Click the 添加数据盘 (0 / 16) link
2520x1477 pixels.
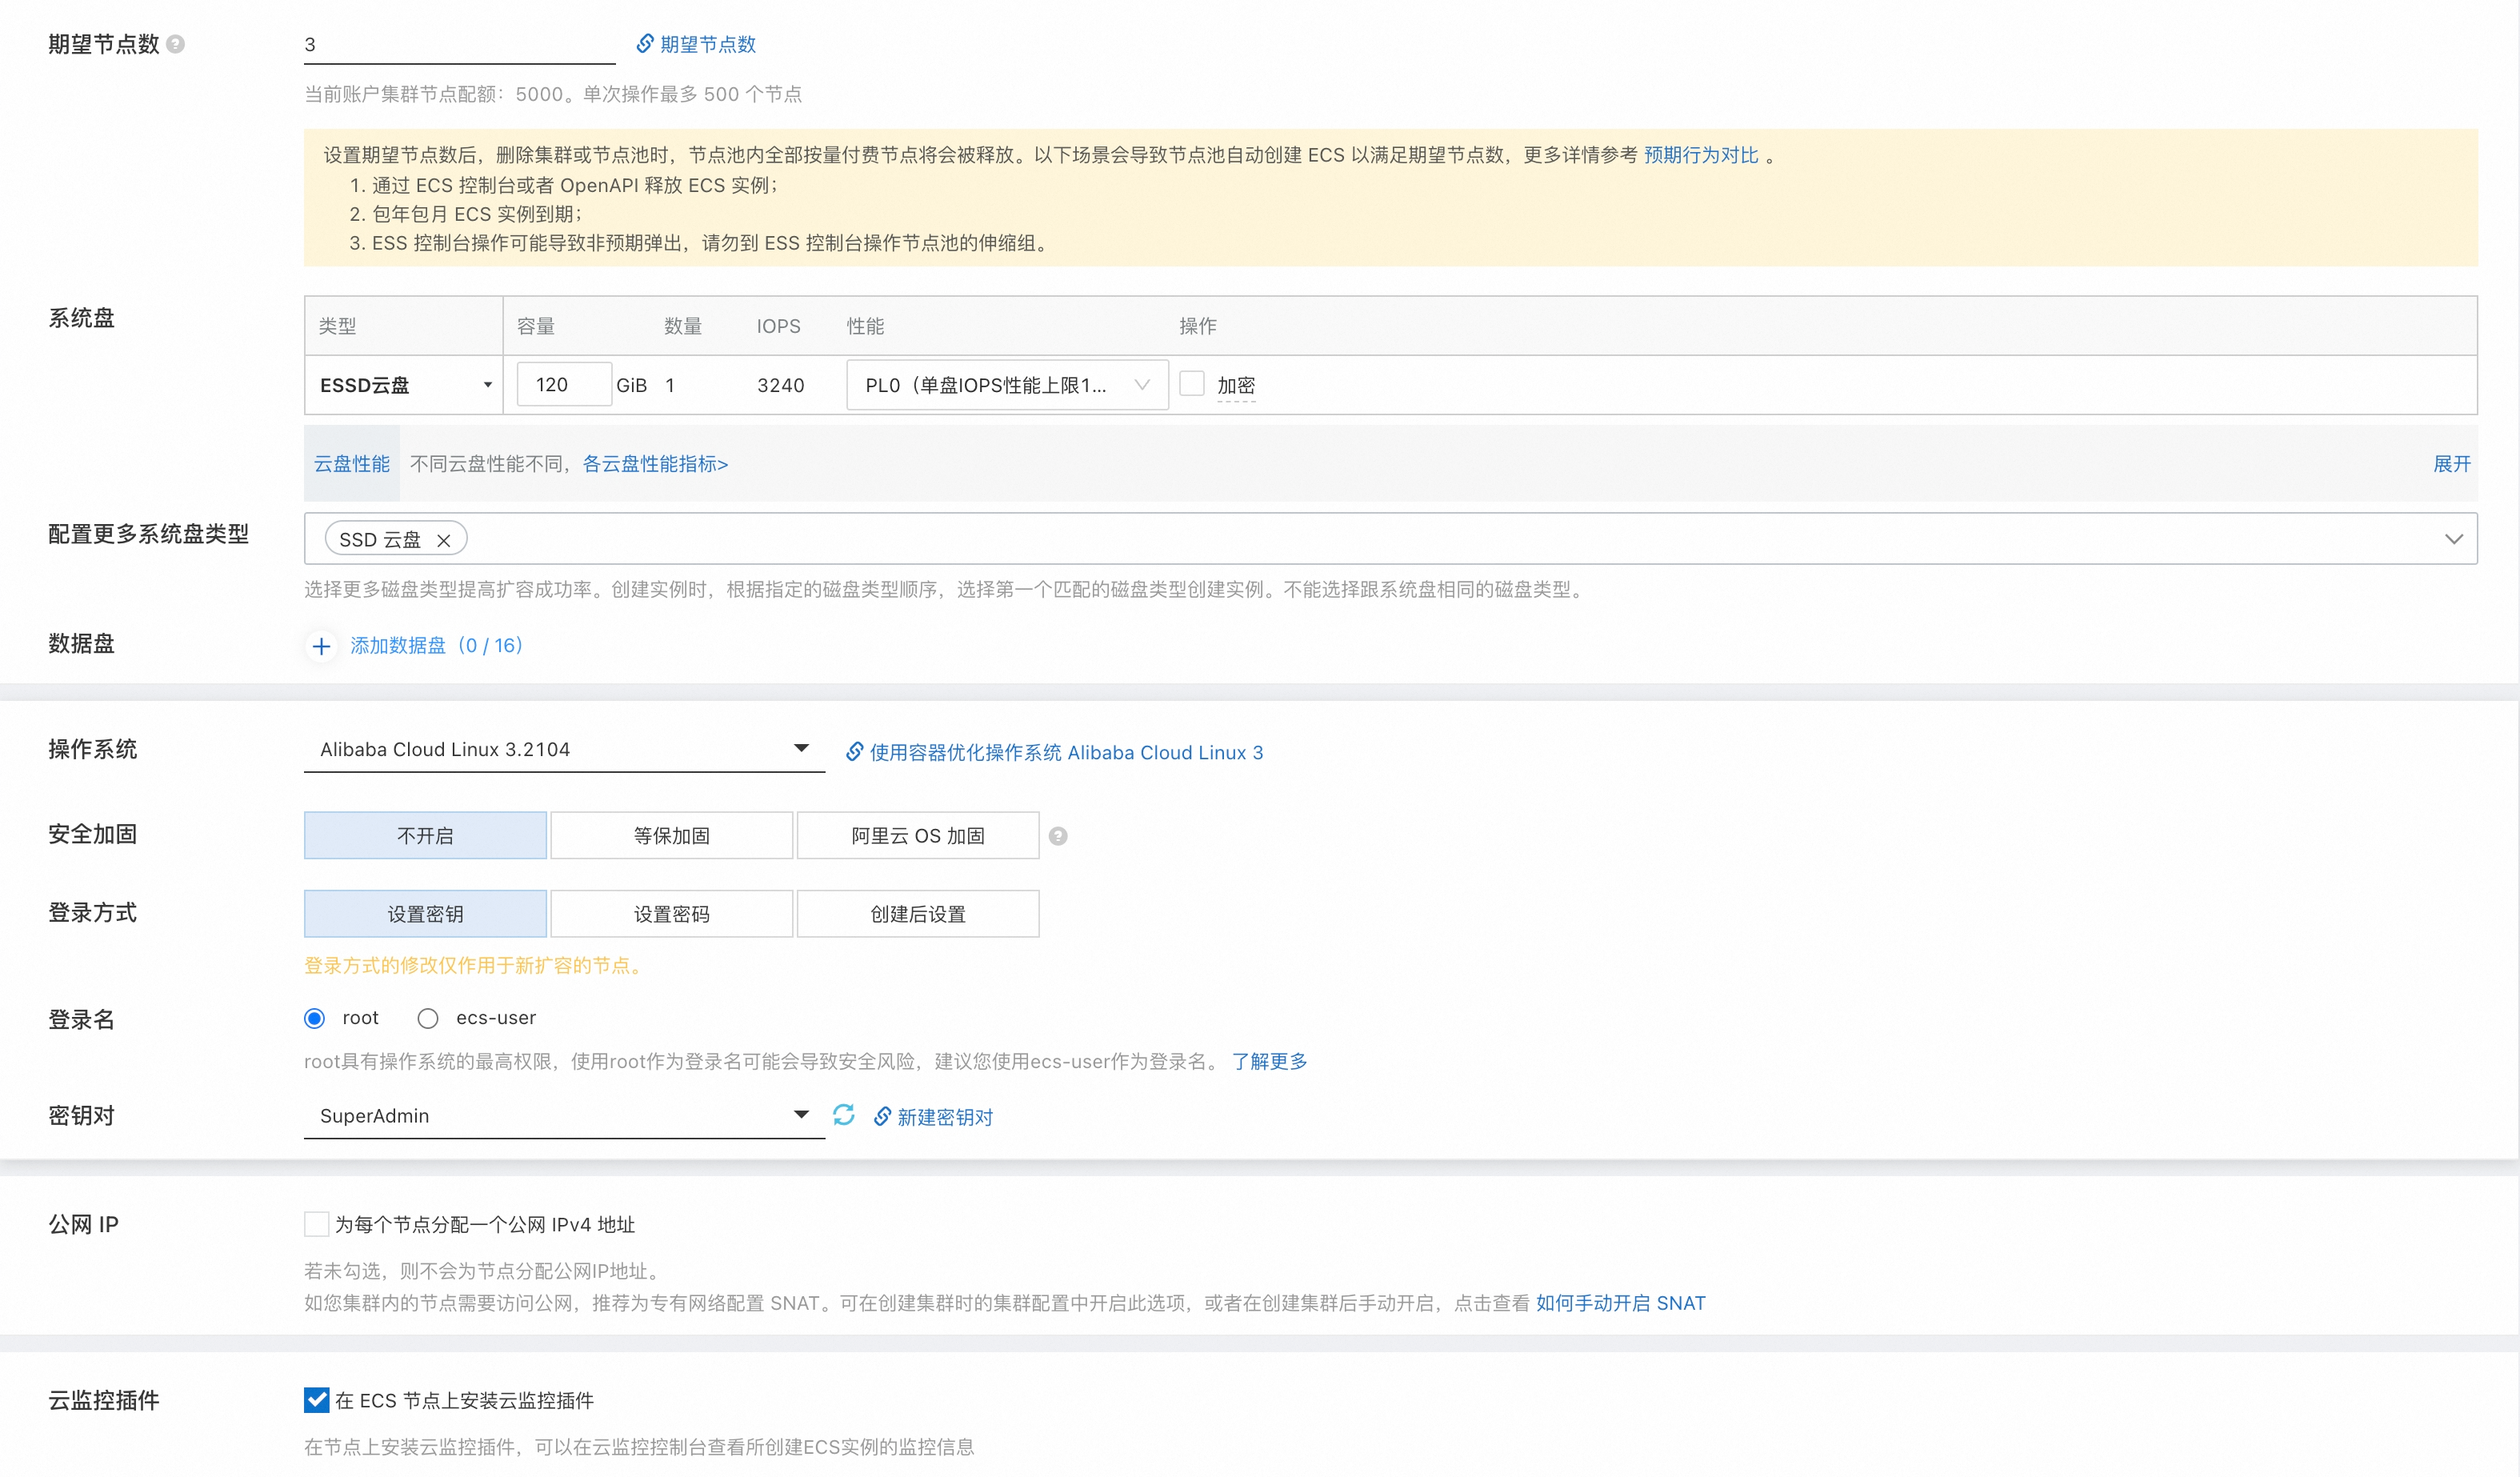(x=437, y=645)
